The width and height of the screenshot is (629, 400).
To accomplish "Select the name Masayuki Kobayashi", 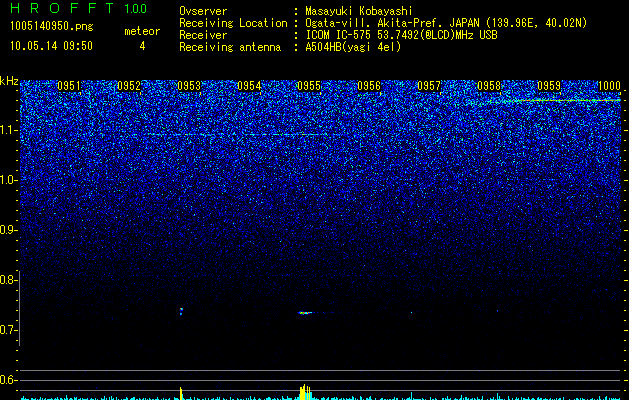I will tap(358, 11).
